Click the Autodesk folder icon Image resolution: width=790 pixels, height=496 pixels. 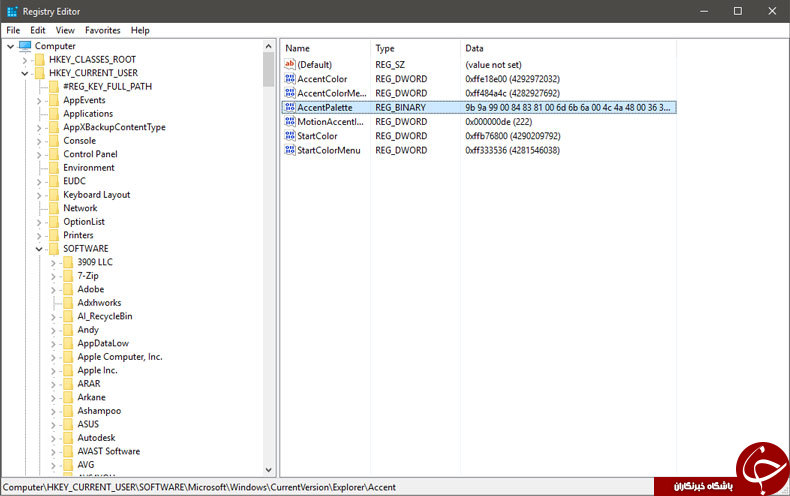(x=68, y=438)
